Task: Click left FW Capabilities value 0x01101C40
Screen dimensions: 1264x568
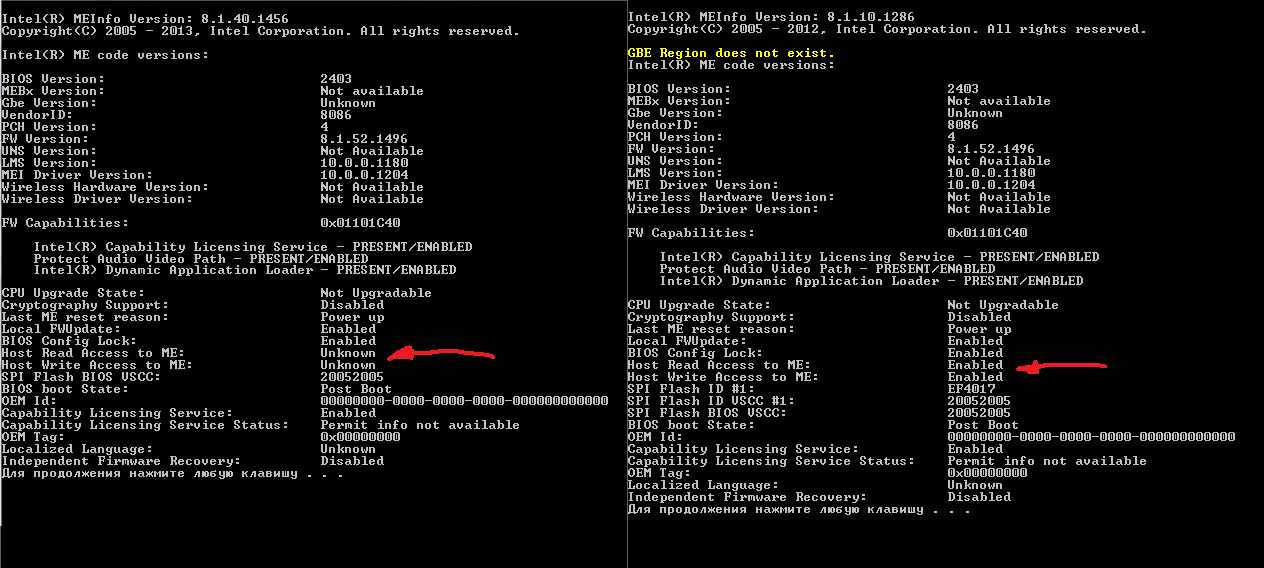Action: (x=360, y=223)
